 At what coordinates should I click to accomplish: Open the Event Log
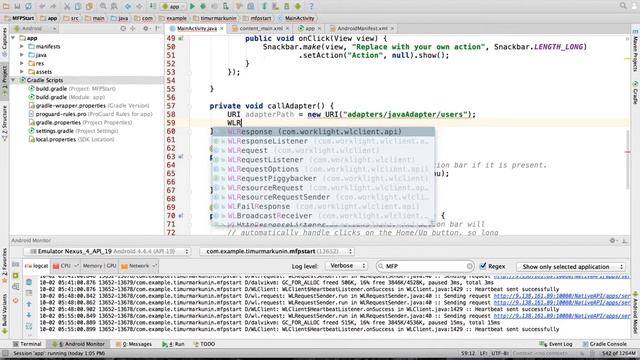coord(556,344)
